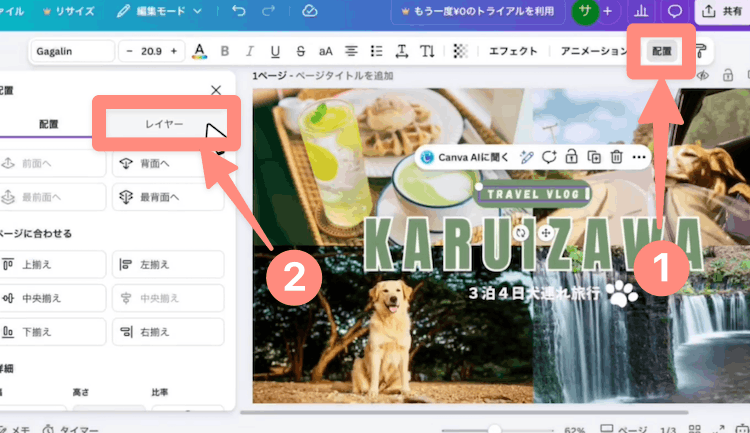Click the rotate handle under KARUIZAWA
This screenshot has height=433, width=750.
coord(521,233)
